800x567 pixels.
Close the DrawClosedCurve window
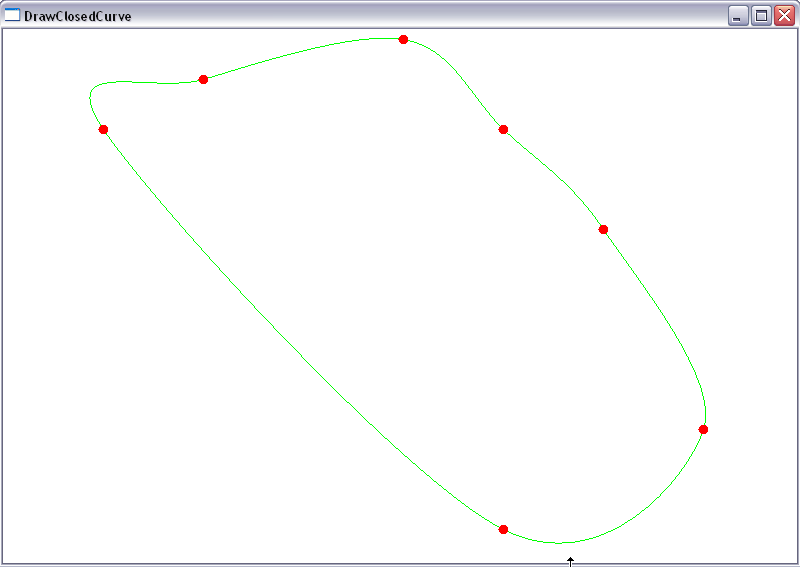tap(784, 16)
